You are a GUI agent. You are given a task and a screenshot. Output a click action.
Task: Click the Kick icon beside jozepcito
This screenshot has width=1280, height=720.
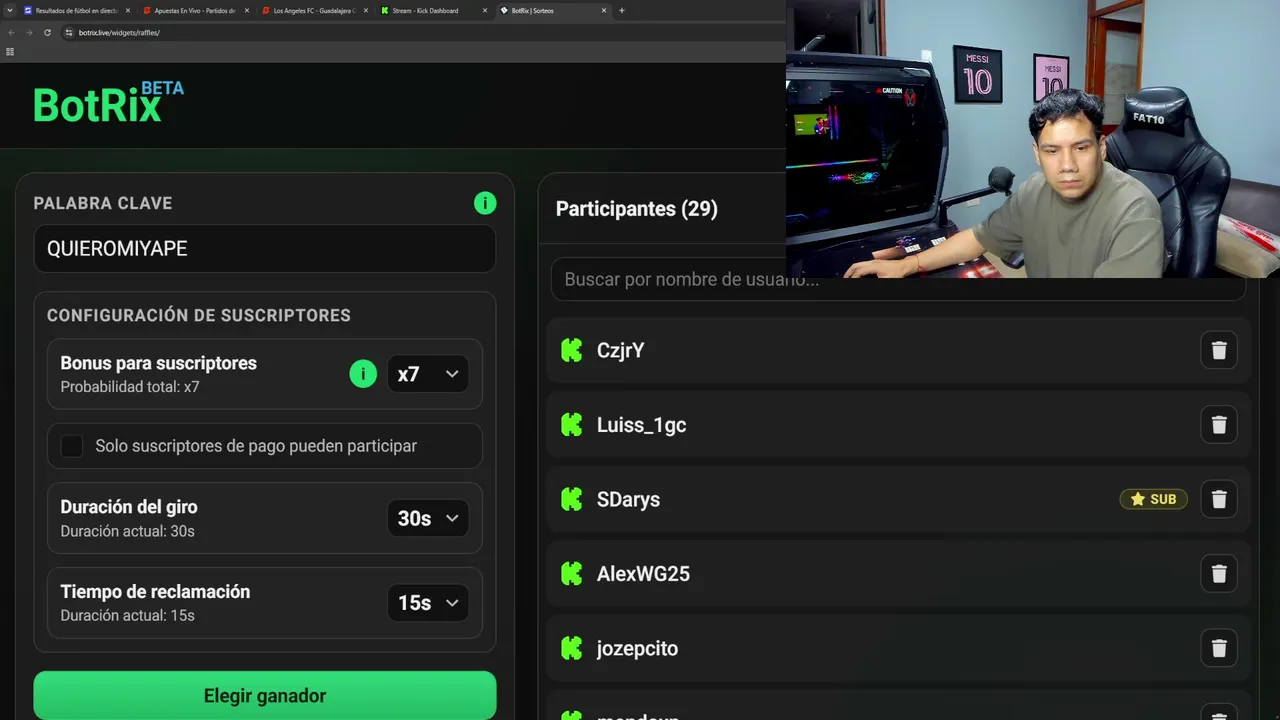[x=571, y=648]
